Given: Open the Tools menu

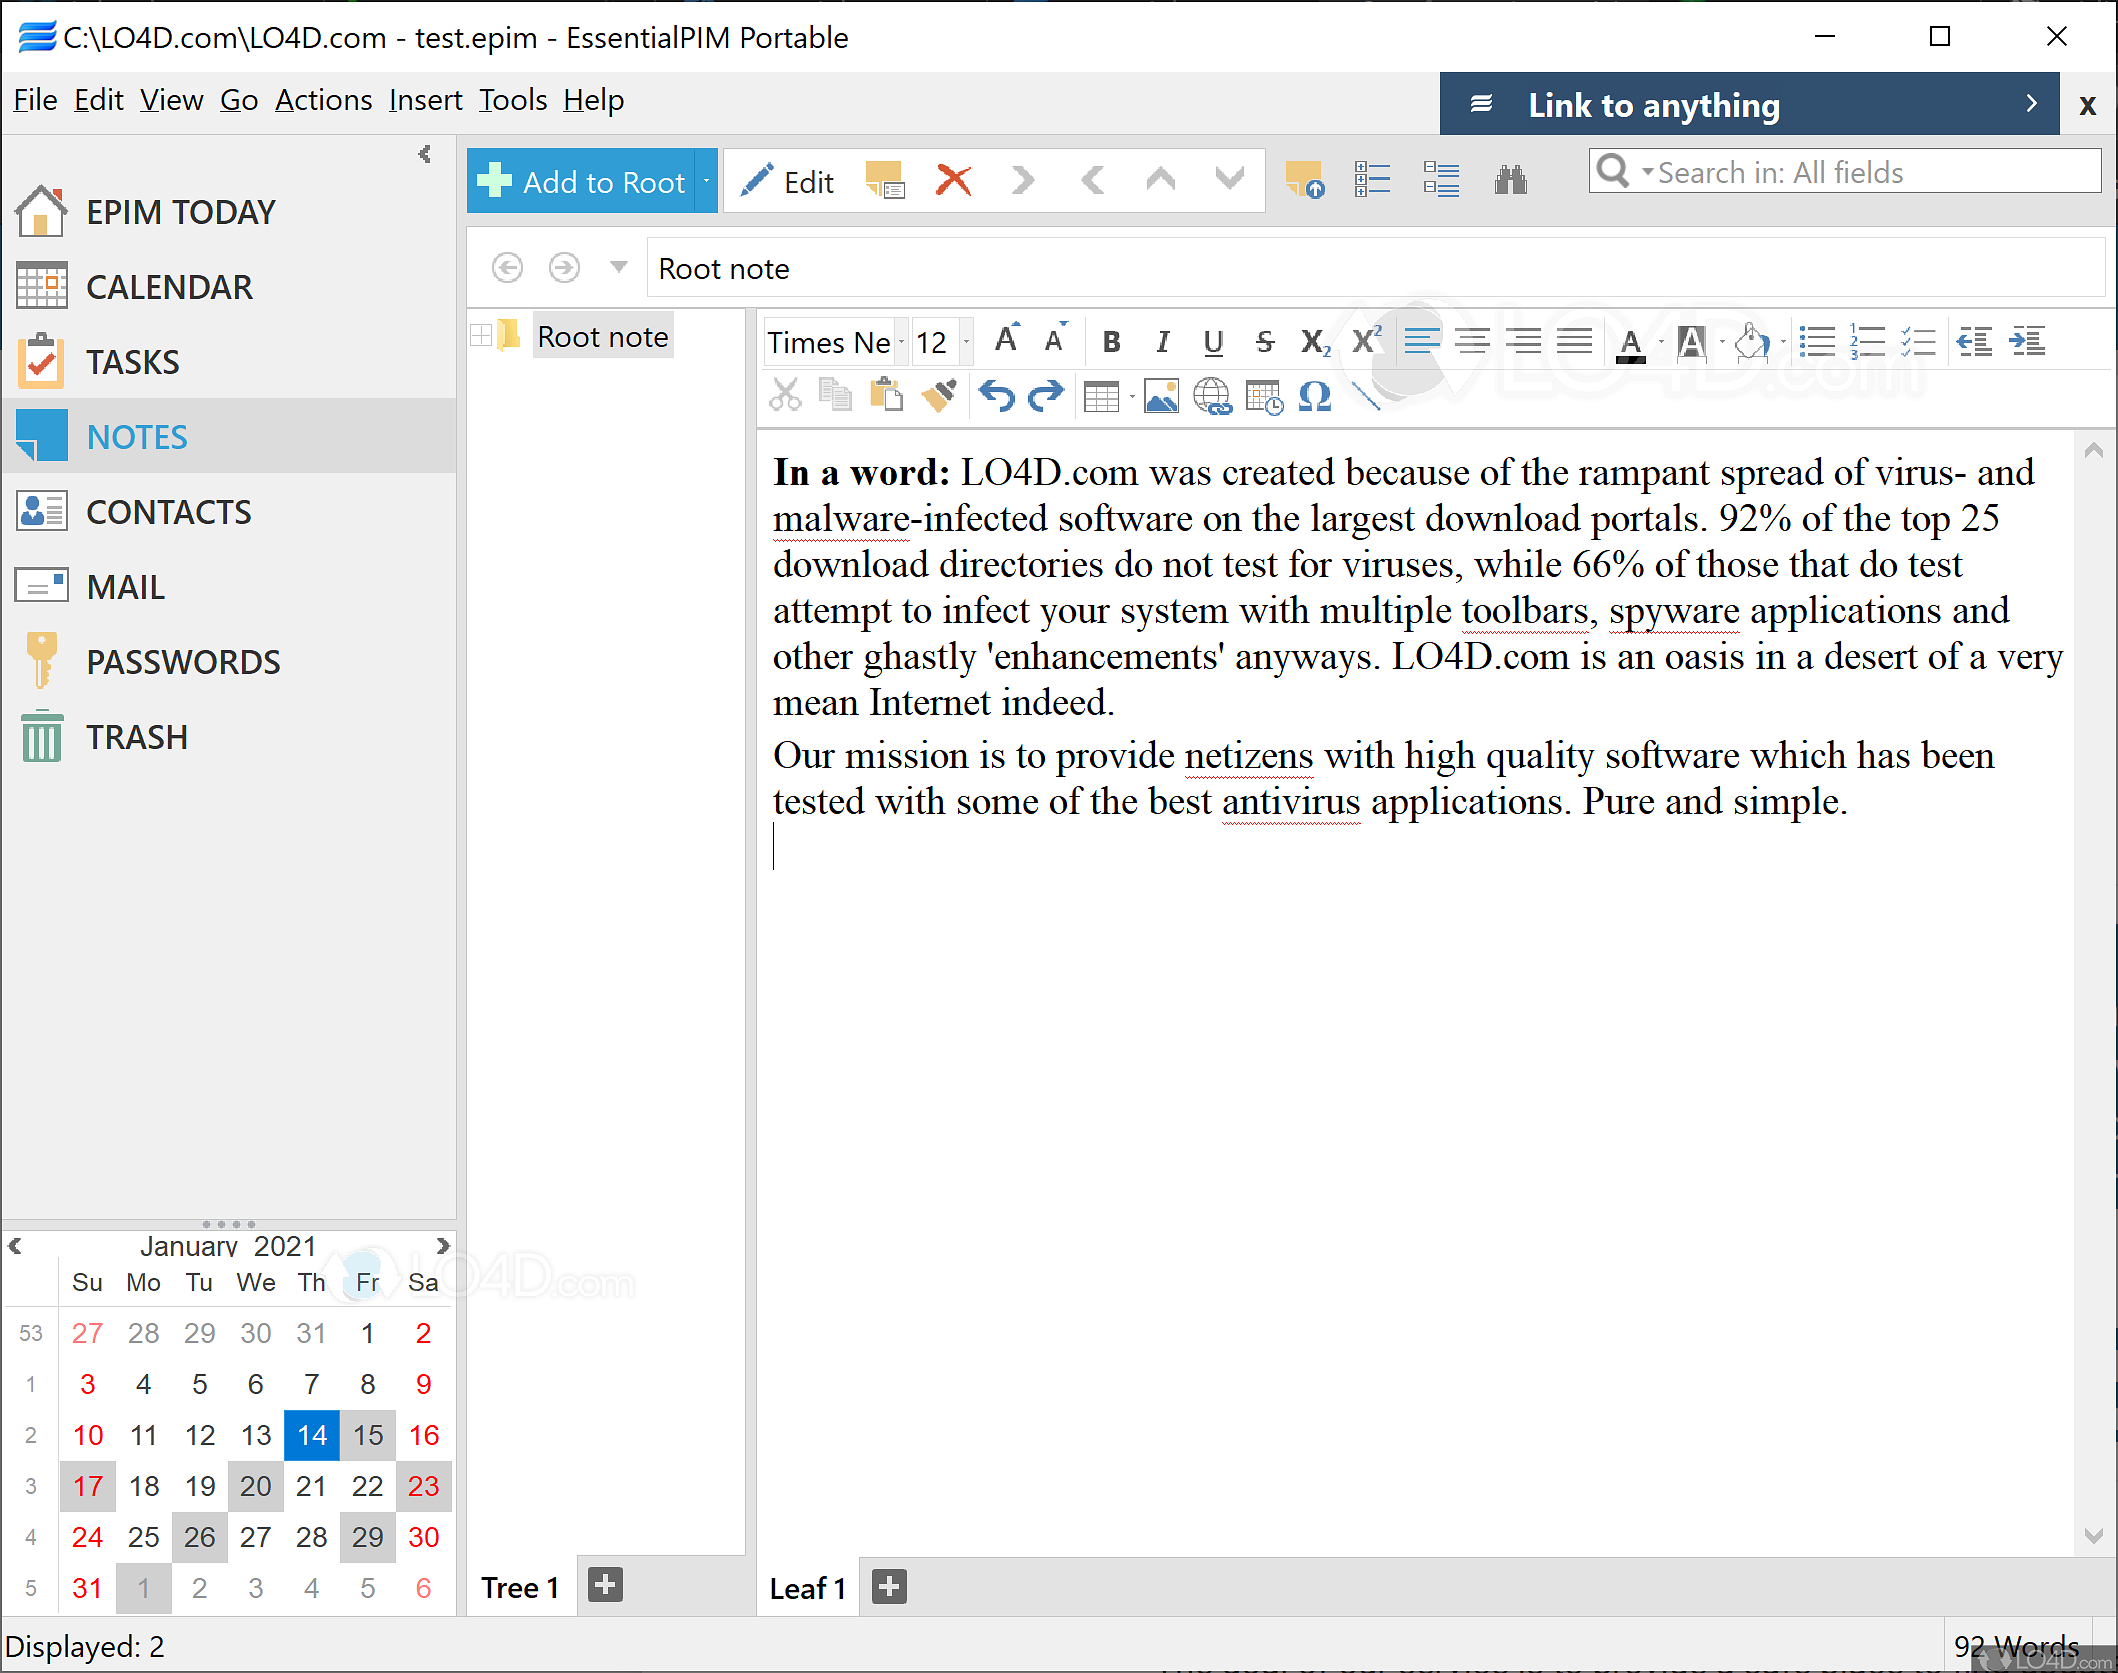Looking at the screenshot, I should coord(512,100).
